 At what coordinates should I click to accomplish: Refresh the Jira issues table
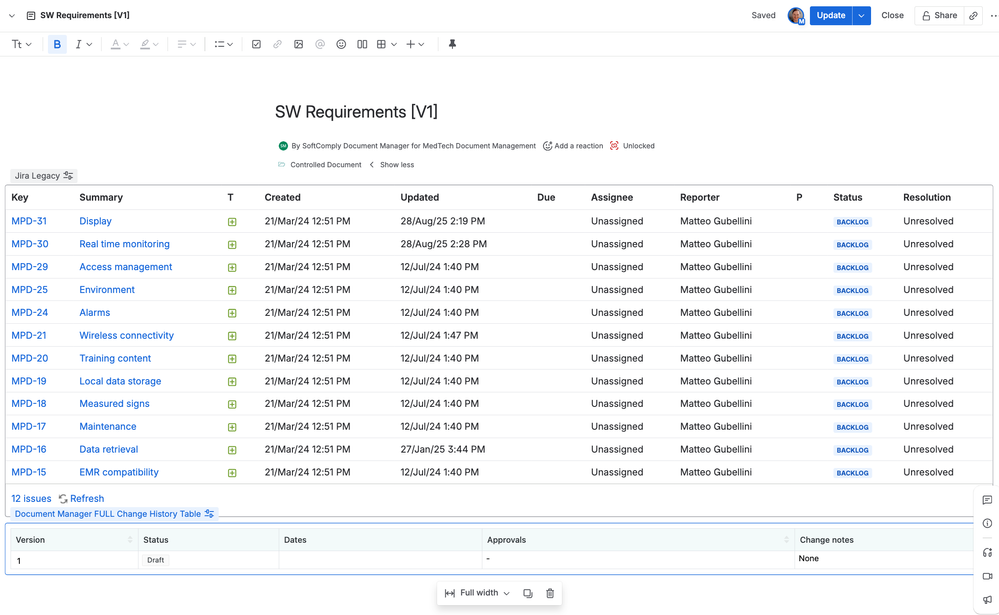pos(81,498)
